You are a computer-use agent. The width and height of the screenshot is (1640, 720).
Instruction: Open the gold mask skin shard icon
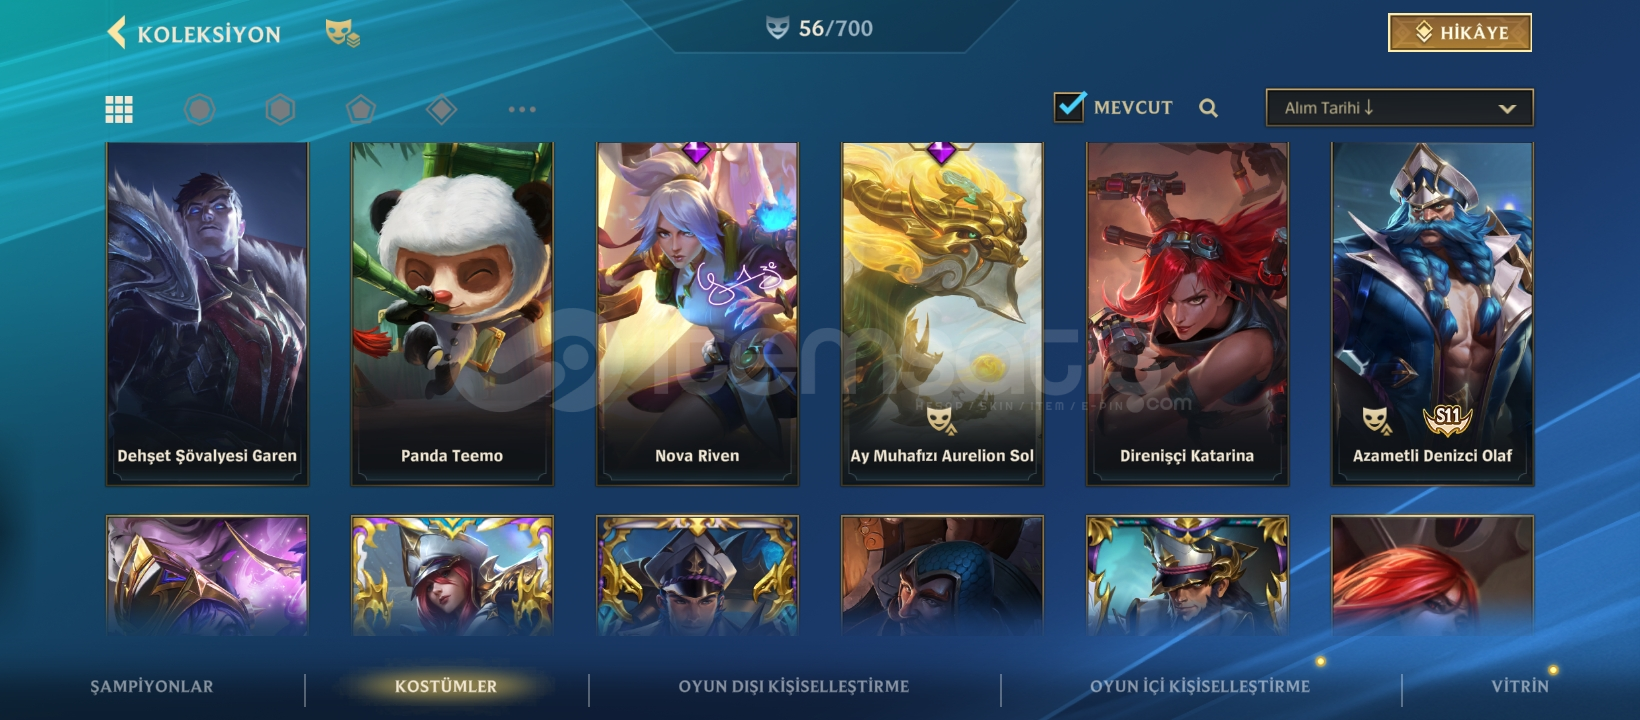point(343,33)
